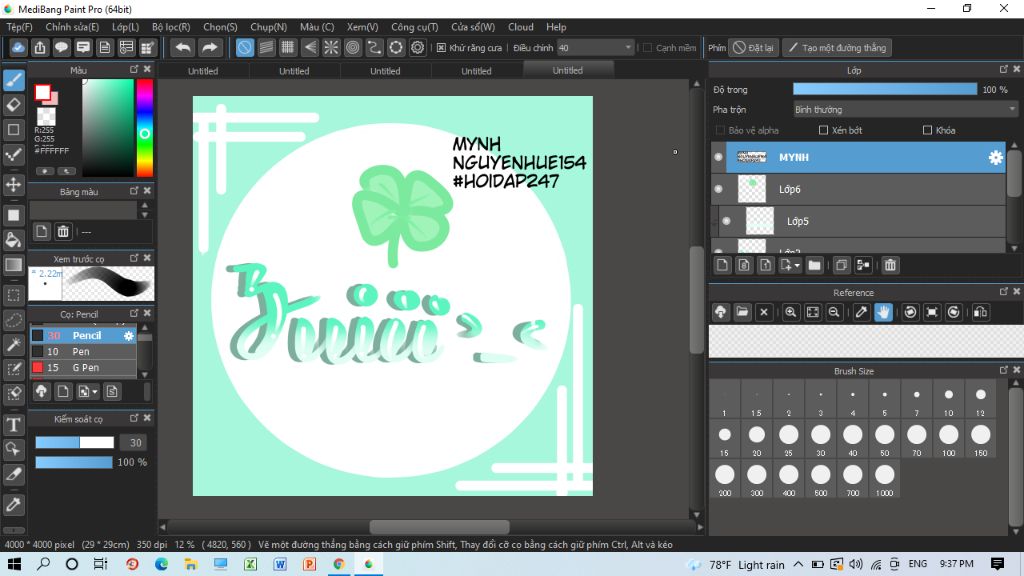Open the Công cụ(T) menu

415,27
